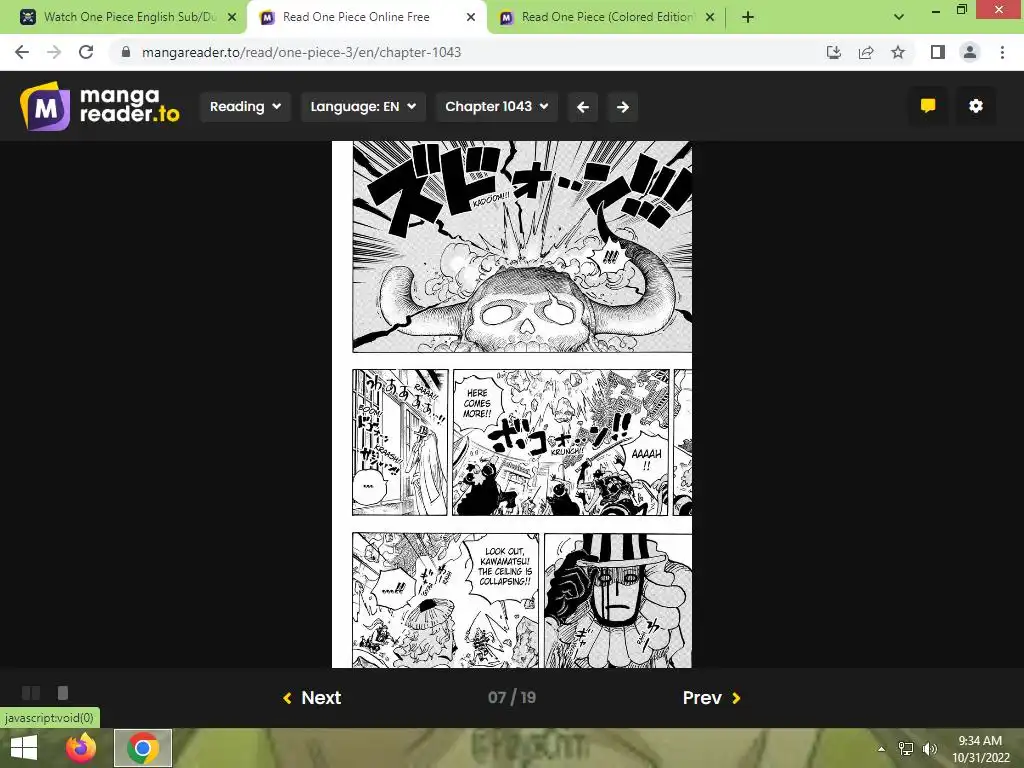Go to Prev page
The width and height of the screenshot is (1024, 768).
point(712,697)
